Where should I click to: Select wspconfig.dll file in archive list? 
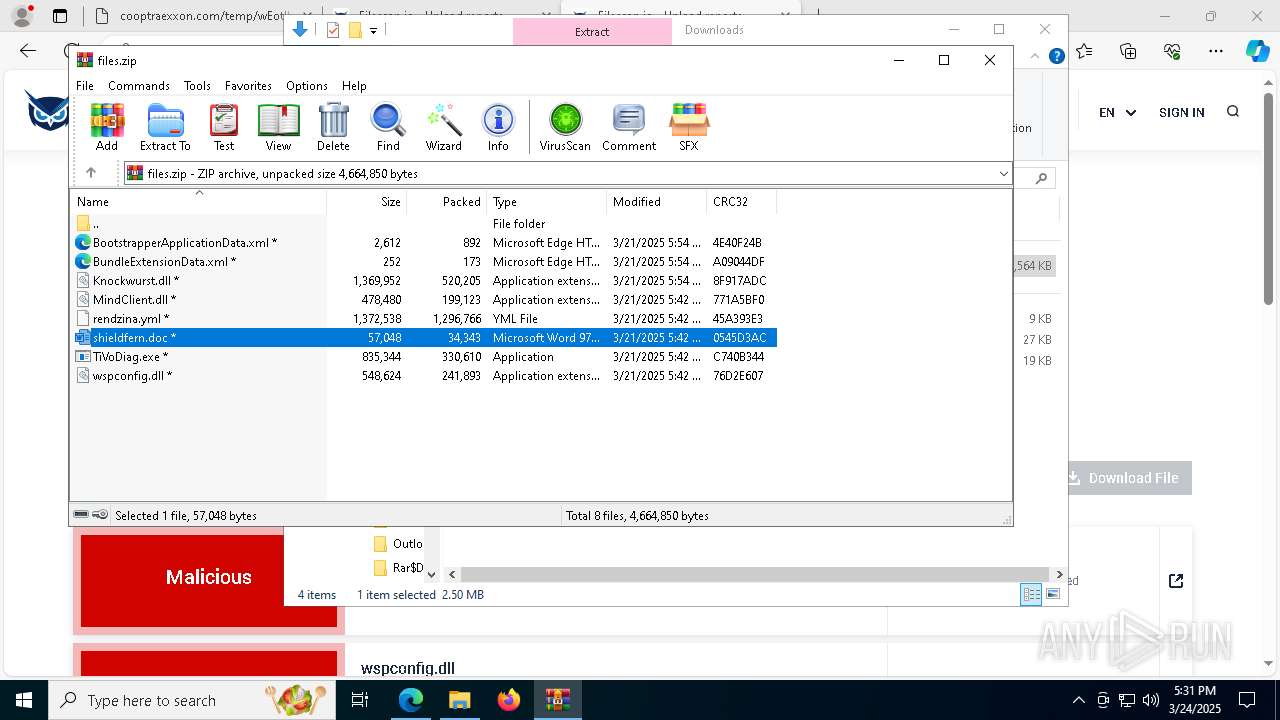(x=424, y=376)
